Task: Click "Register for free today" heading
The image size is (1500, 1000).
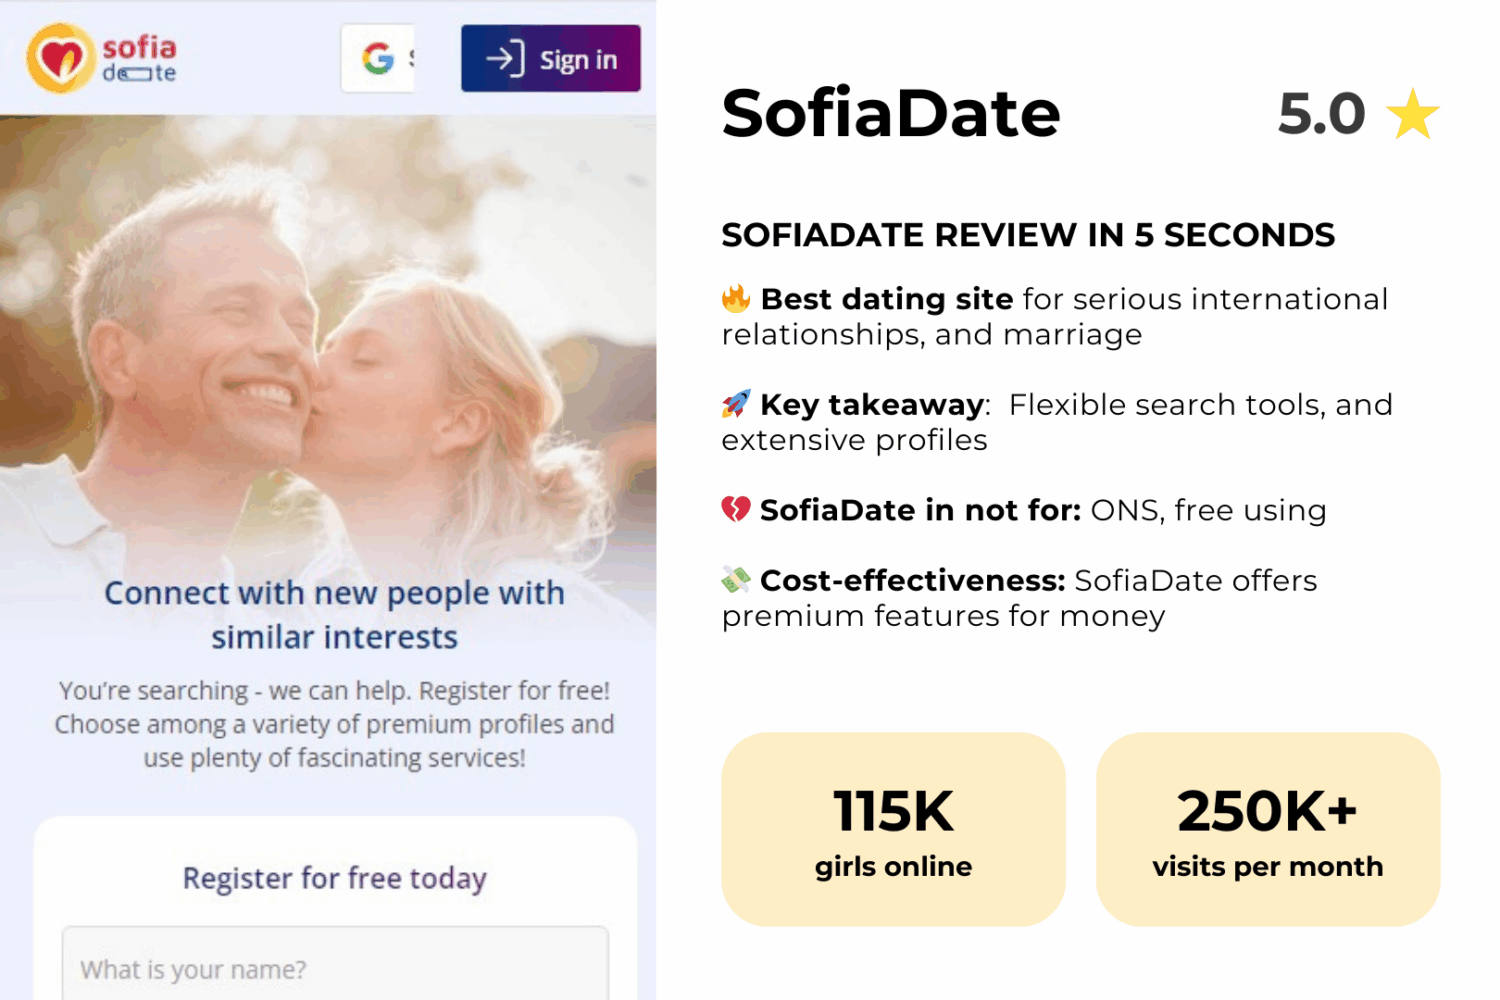Action: [334, 878]
